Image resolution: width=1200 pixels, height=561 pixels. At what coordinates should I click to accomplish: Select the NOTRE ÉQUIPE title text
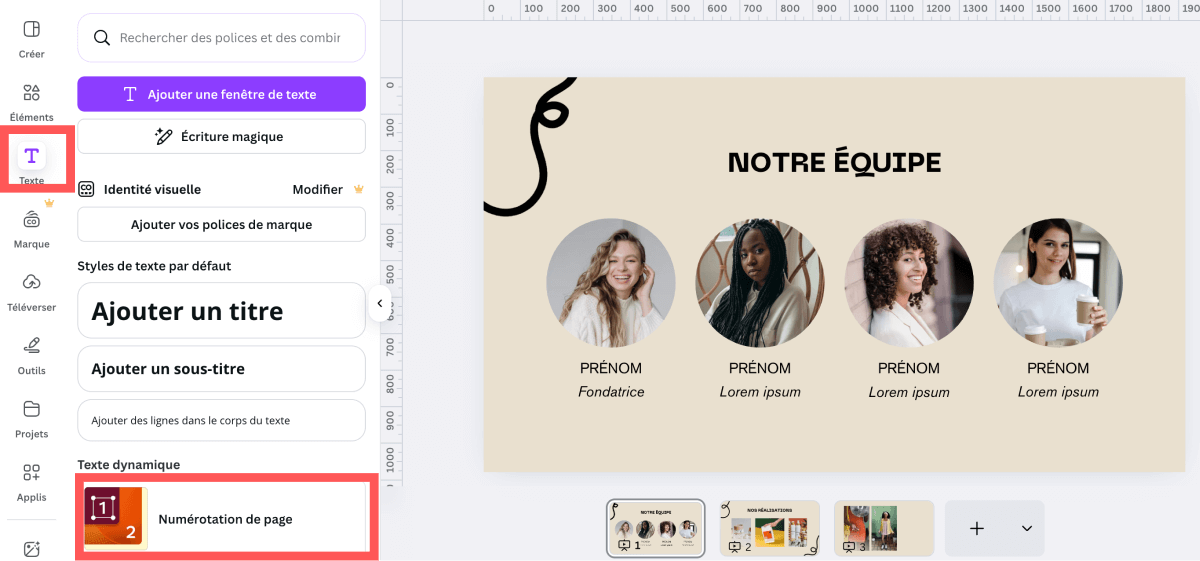(x=834, y=162)
